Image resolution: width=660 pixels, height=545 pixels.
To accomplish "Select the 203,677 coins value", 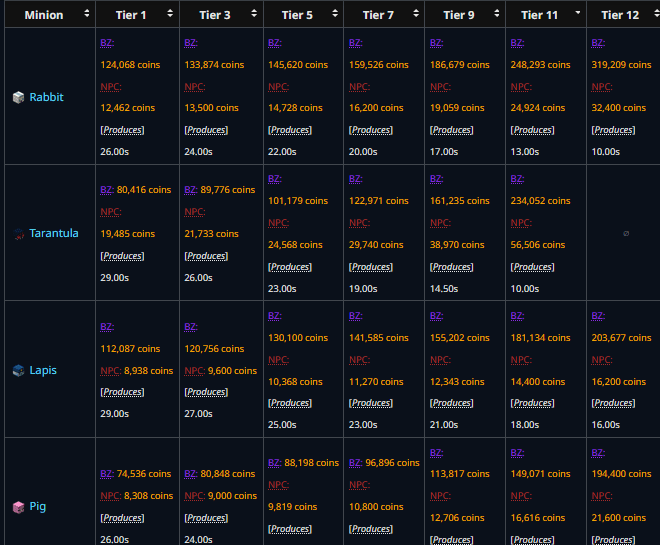I will pyautogui.click(x=621, y=338).
